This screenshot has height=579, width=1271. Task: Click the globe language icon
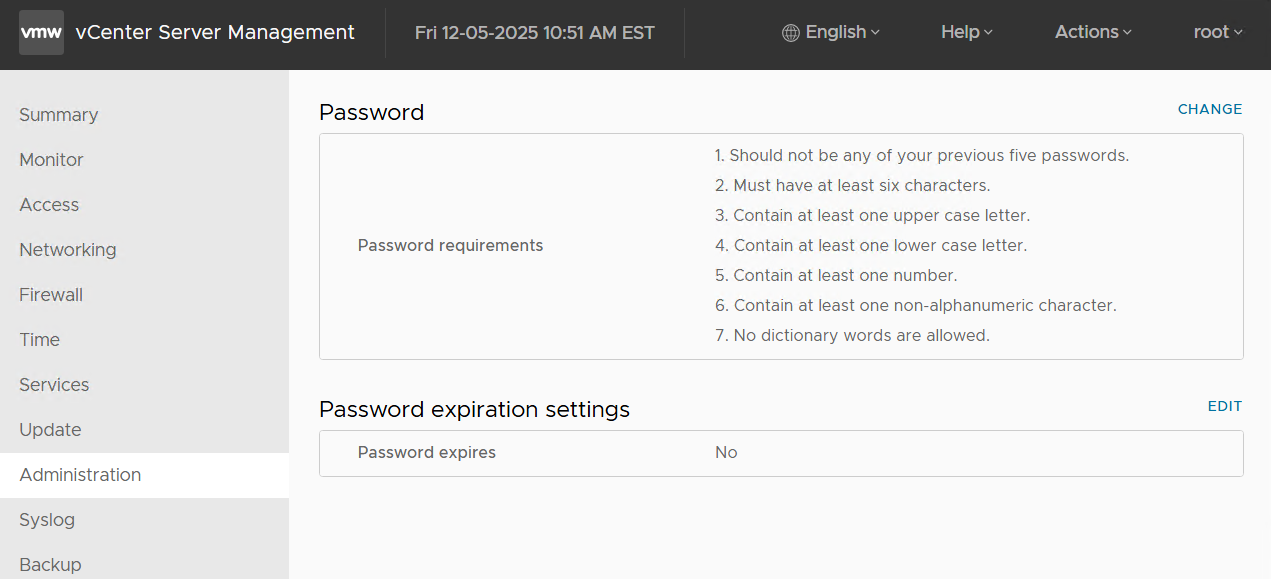tap(790, 33)
